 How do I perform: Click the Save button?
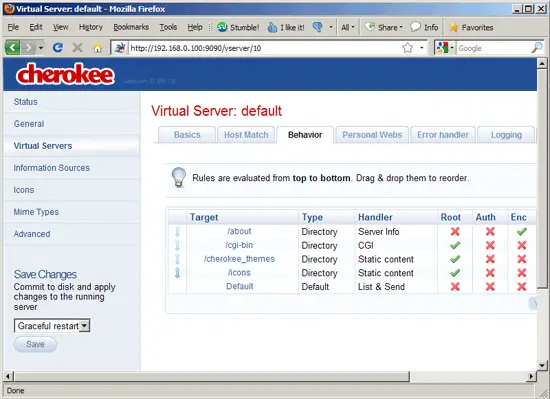(35, 344)
